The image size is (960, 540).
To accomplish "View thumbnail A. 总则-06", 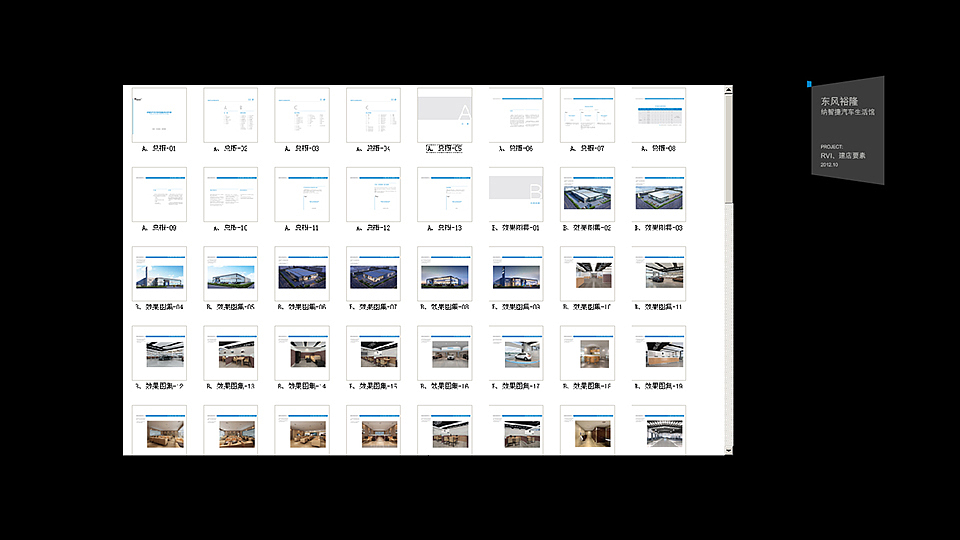I will tap(516, 115).
